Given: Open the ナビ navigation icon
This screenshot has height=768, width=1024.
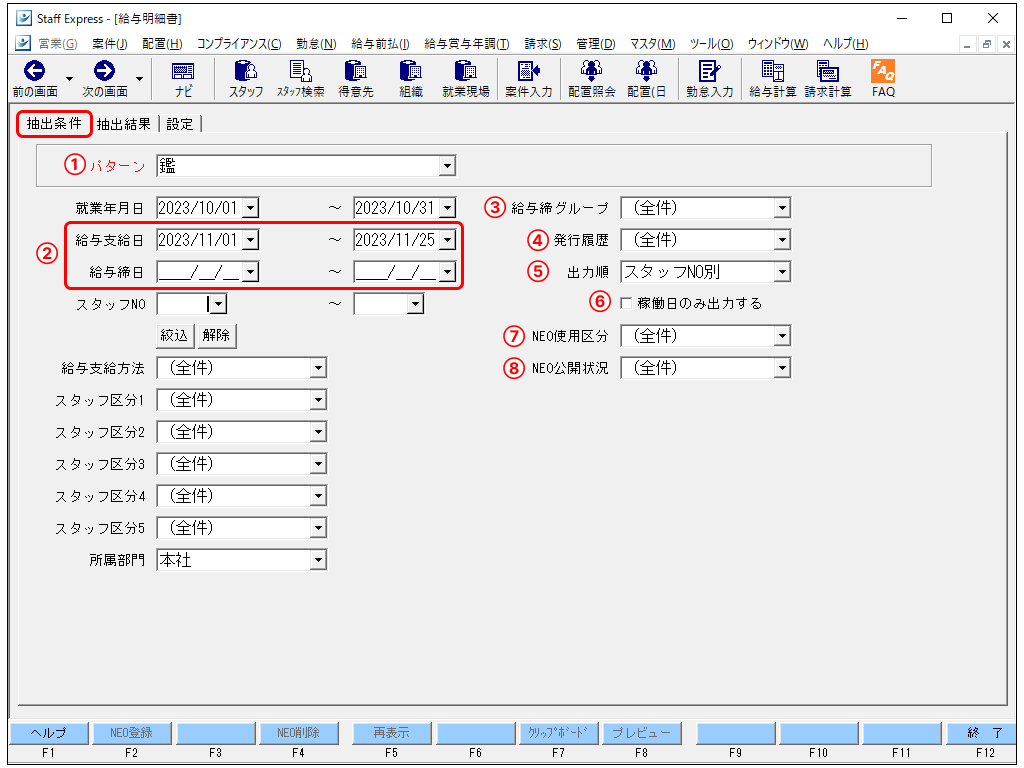Looking at the screenshot, I should [183, 78].
